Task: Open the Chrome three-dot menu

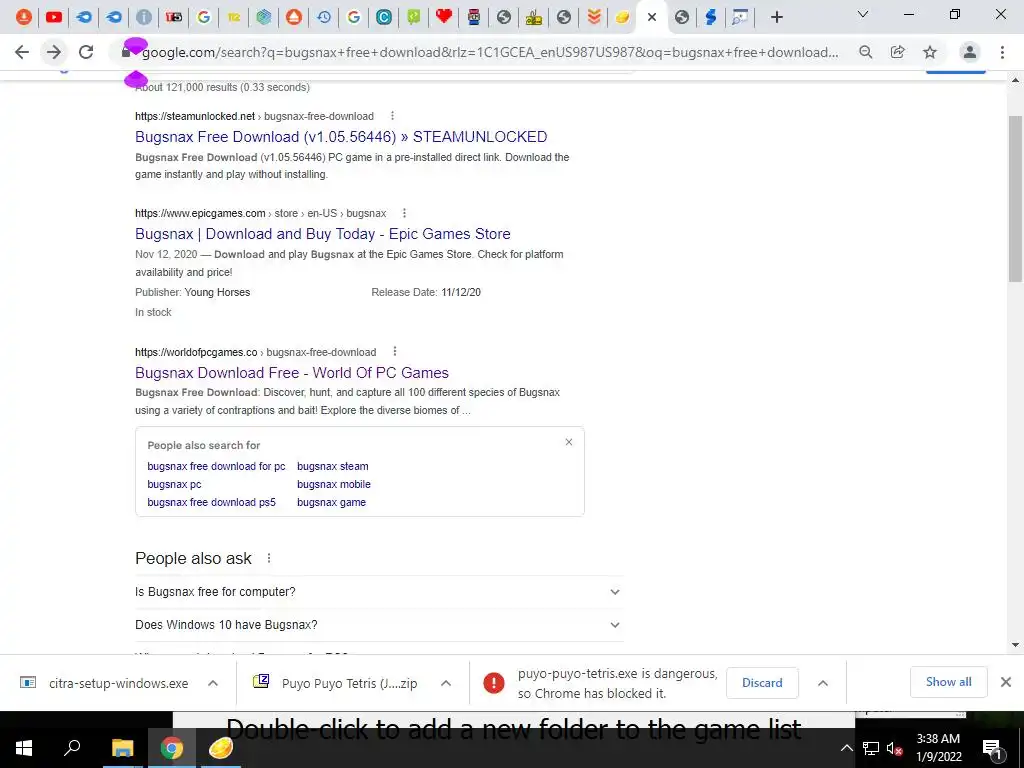Action: 1002,52
